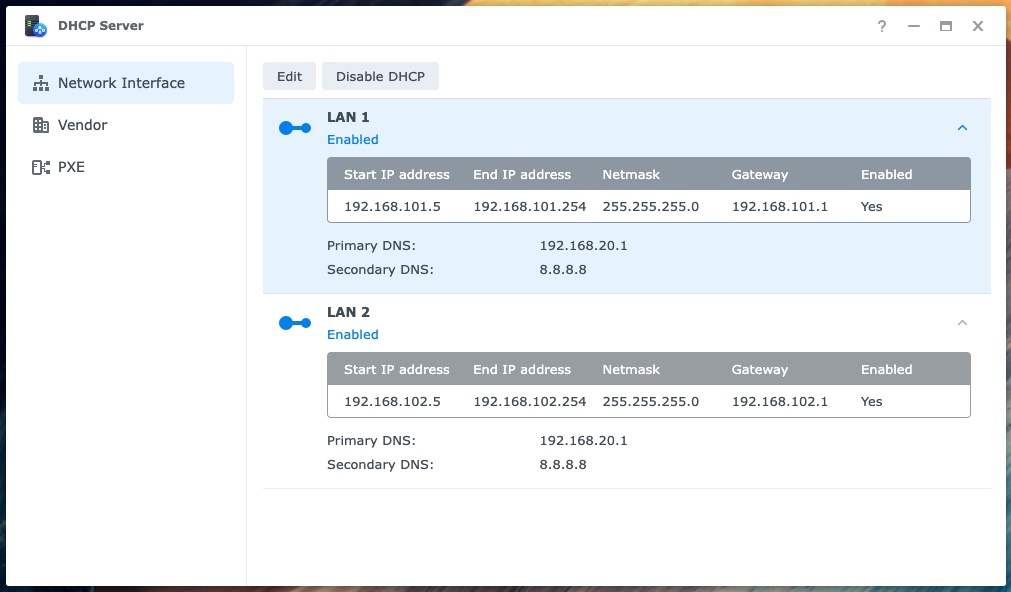Screen dimensions: 1011x592
Task: Click the Edit button
Action: coord(289,75)
